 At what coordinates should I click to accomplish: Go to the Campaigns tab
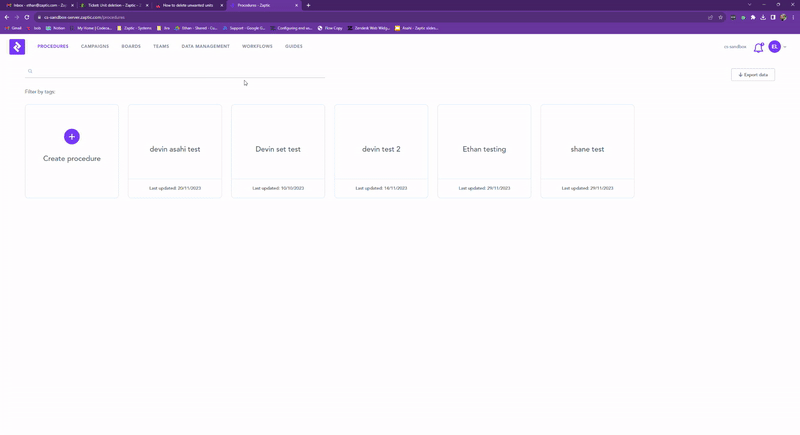[95, 46]
